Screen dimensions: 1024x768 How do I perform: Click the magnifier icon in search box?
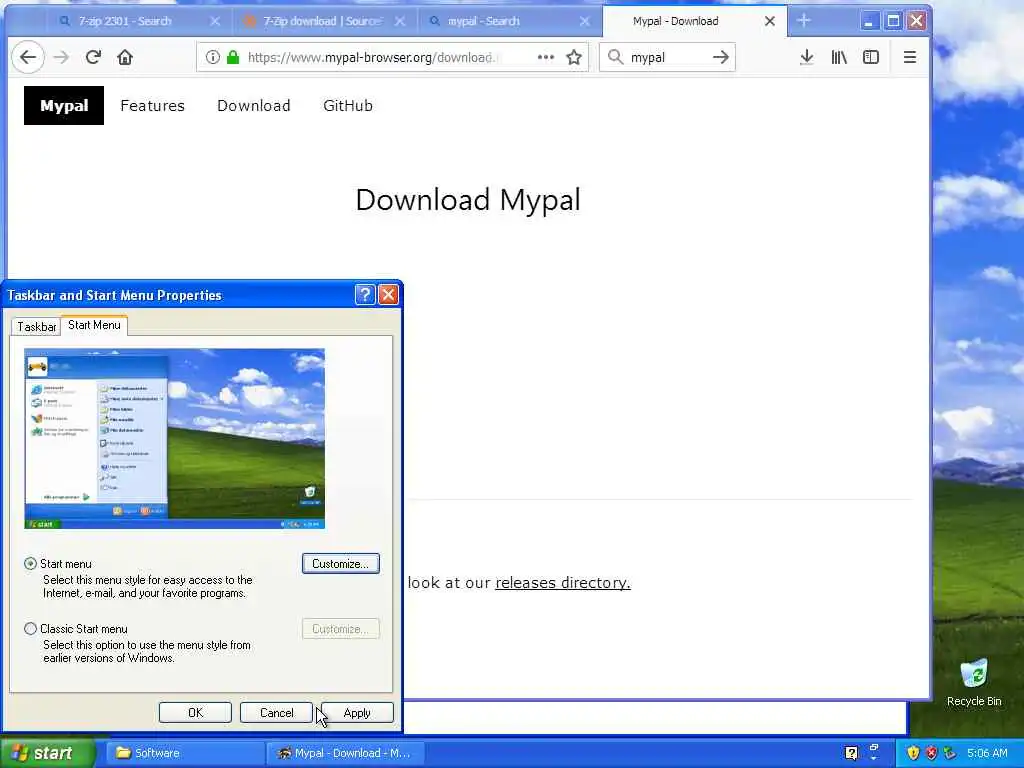(x=615, y=57)
